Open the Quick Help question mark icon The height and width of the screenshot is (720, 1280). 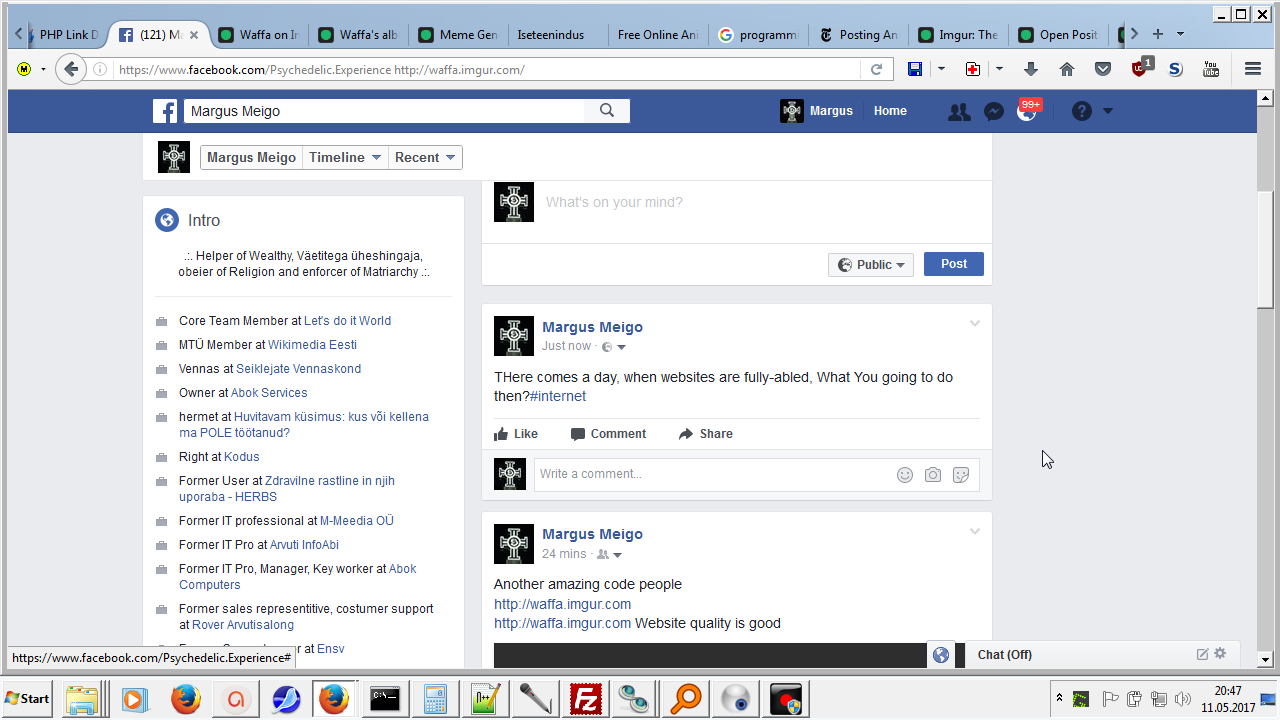(x=1082, y=111)
